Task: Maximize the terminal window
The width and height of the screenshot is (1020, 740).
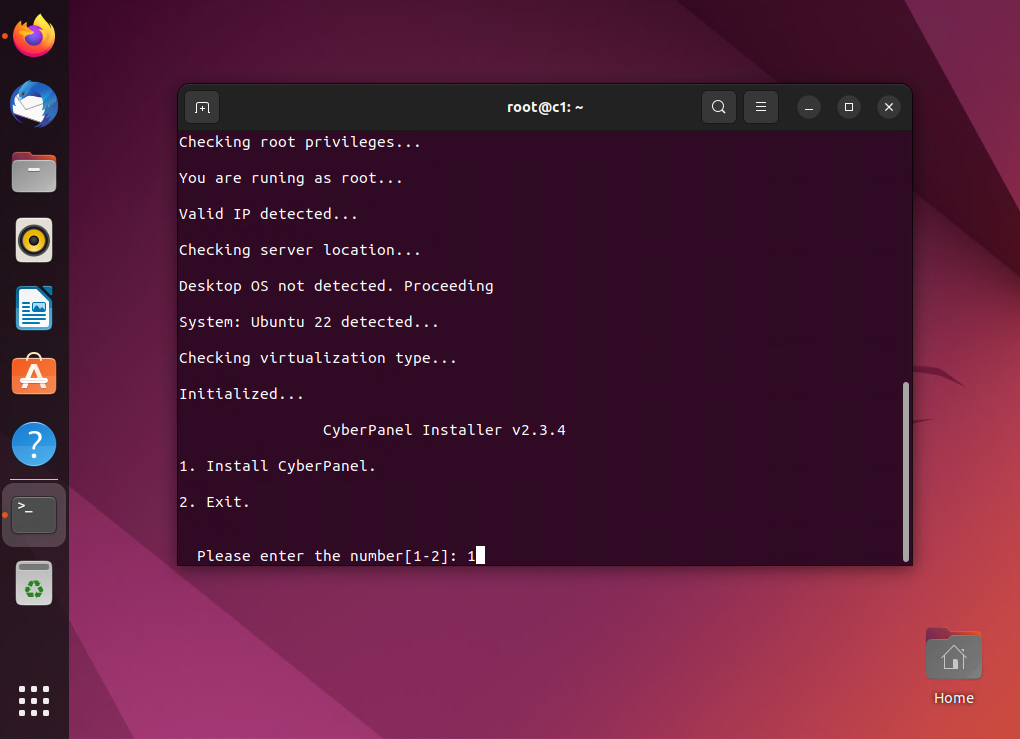Action: 848,107
